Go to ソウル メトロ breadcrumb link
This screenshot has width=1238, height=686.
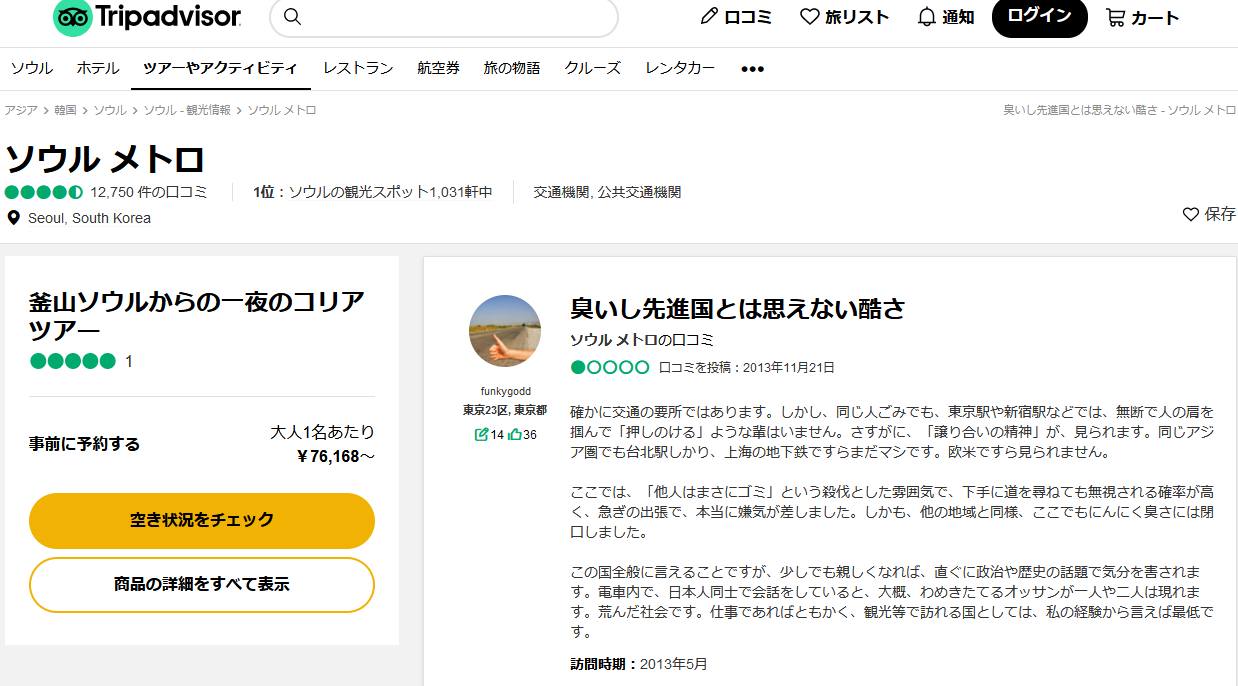282,110
